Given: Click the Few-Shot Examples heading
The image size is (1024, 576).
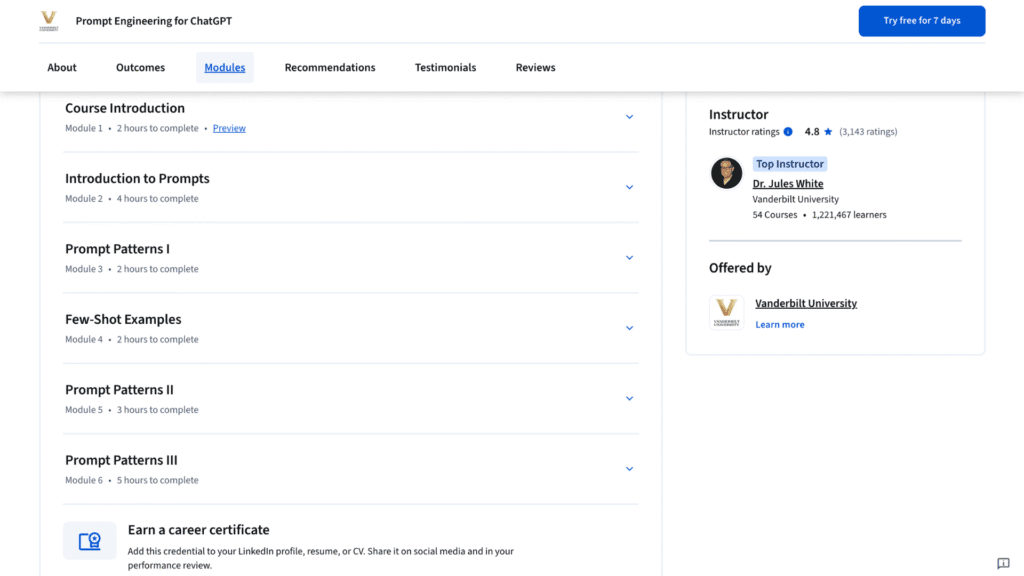Looking at the screenshot, I should 123,320.
